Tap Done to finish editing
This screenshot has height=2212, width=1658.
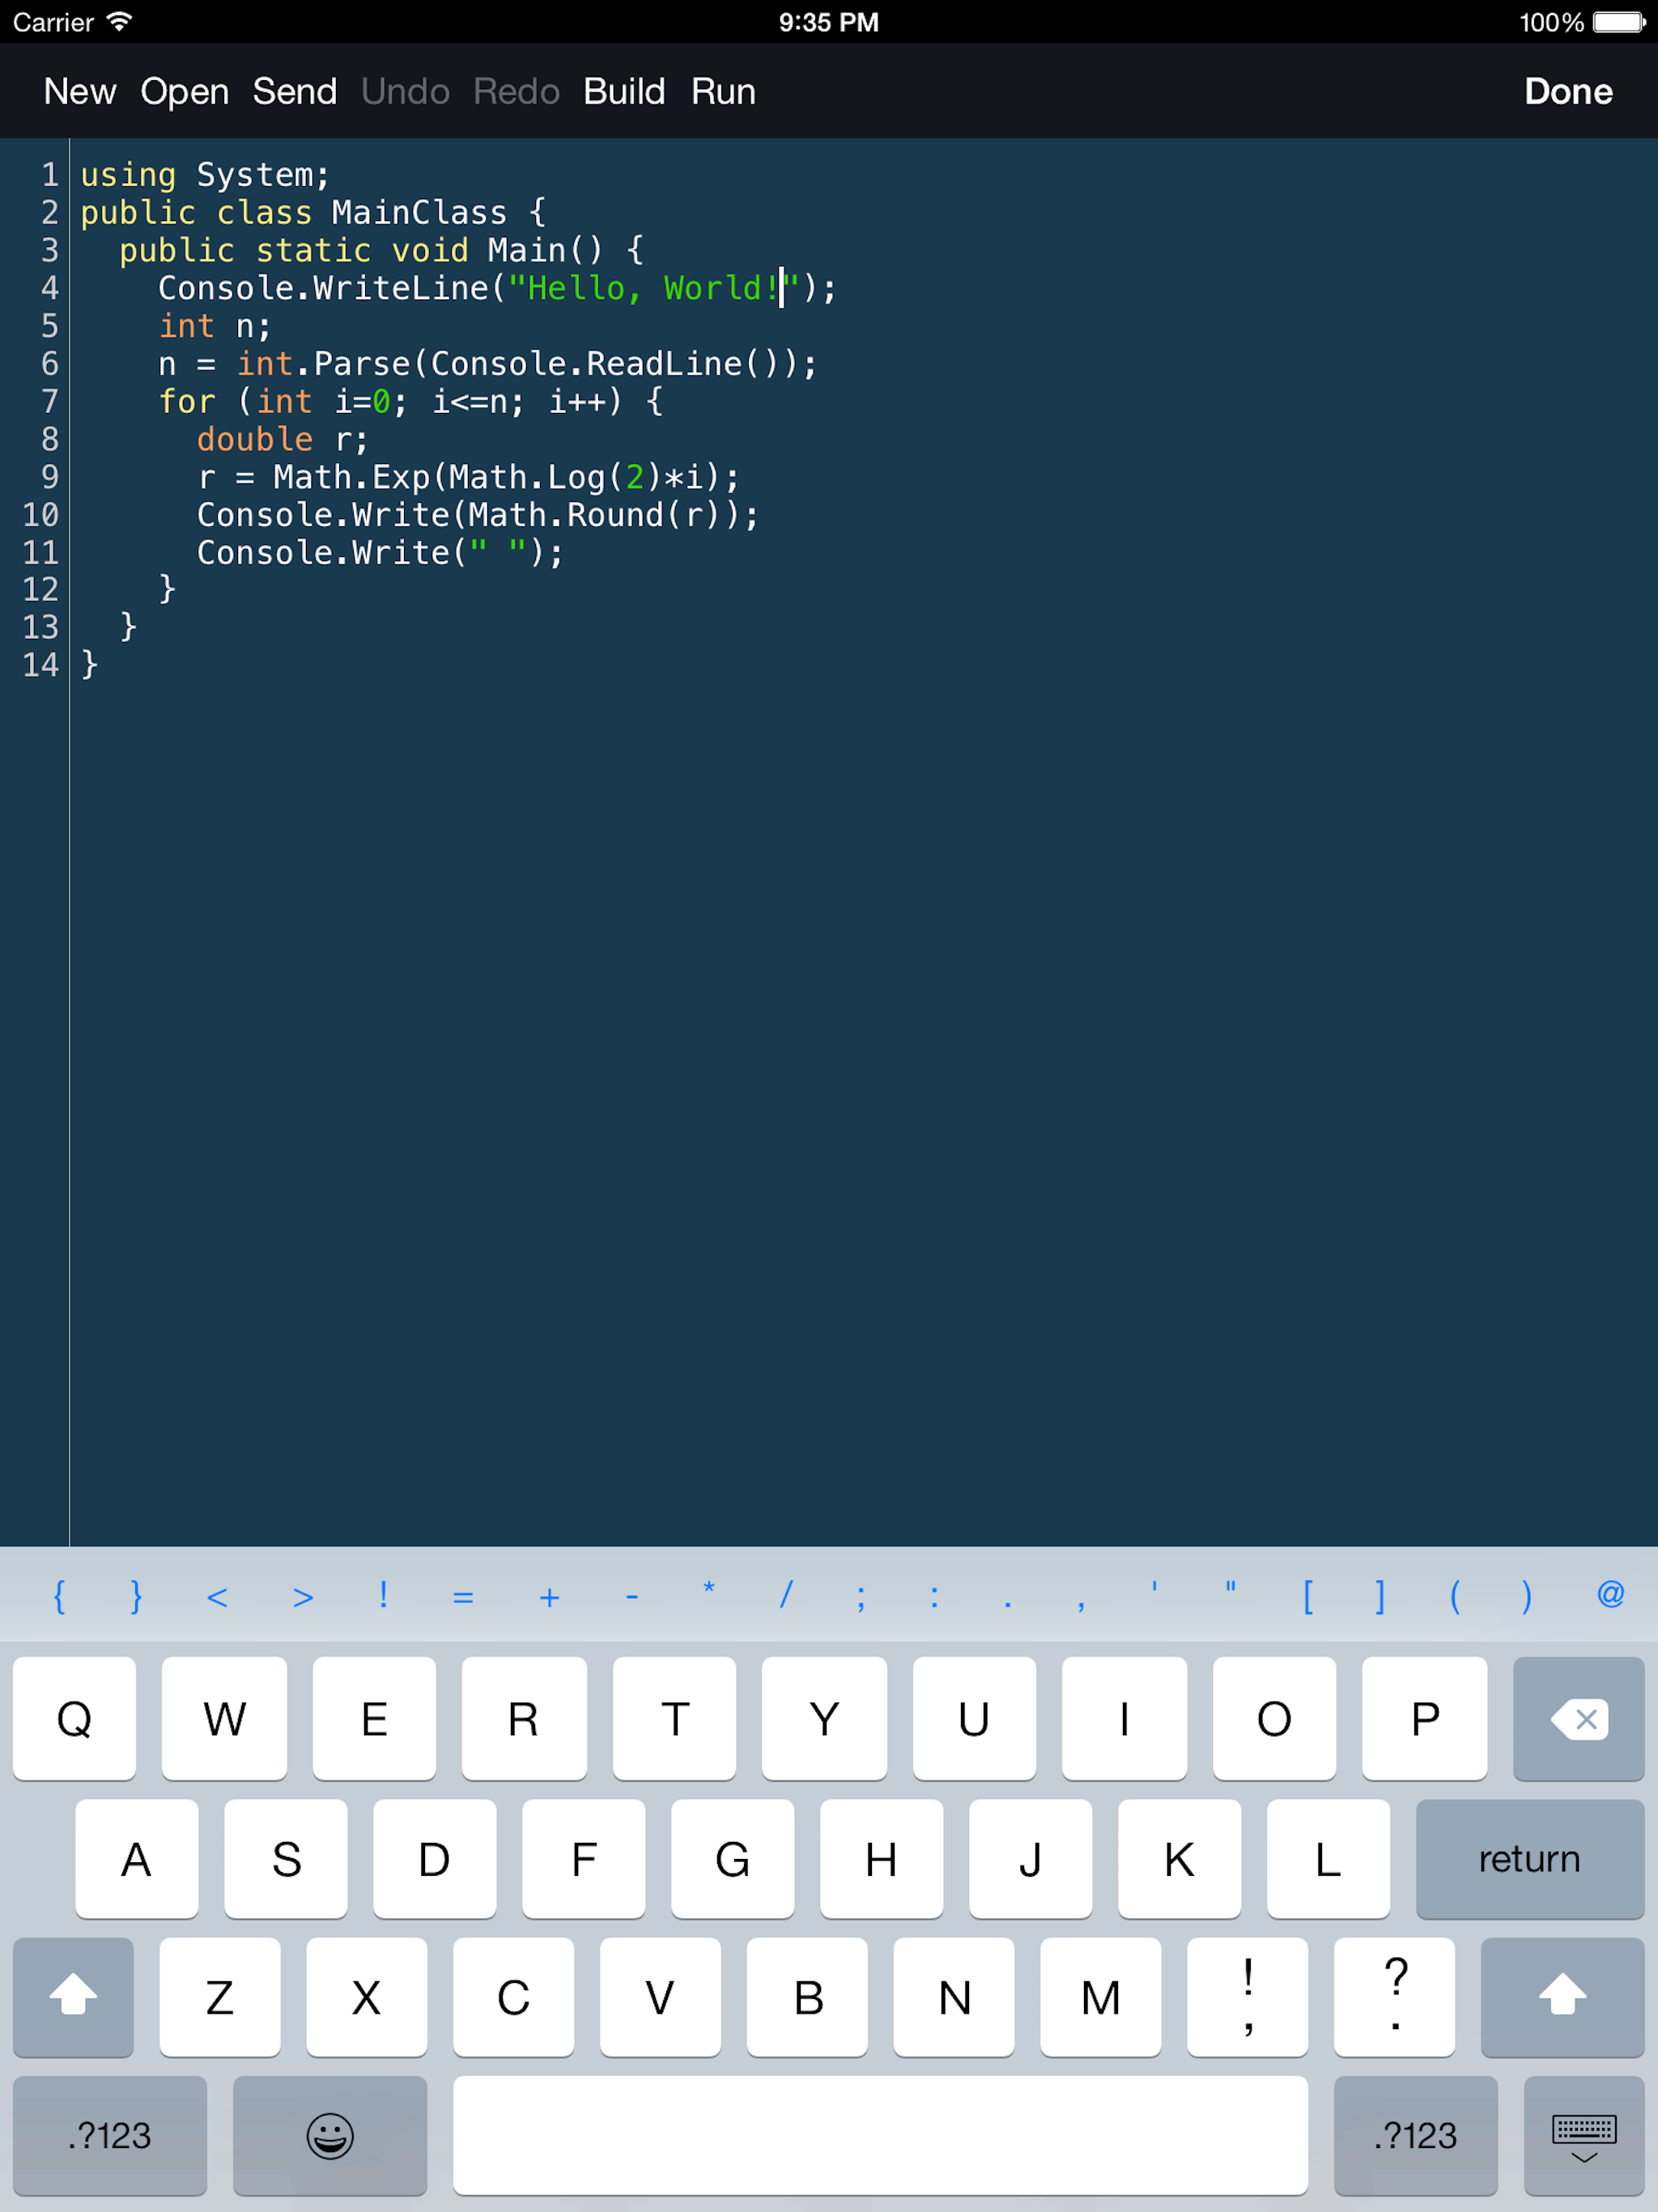click(x=1567, y=92)
